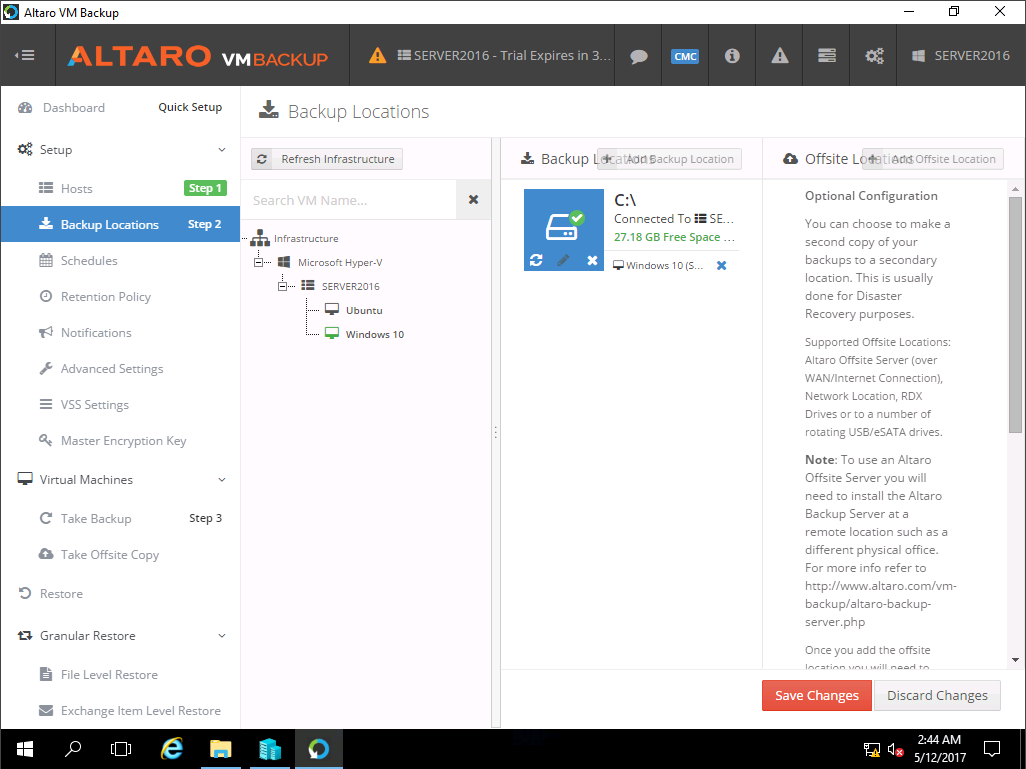Open File Explorer from taskbar

click(221, 749)
